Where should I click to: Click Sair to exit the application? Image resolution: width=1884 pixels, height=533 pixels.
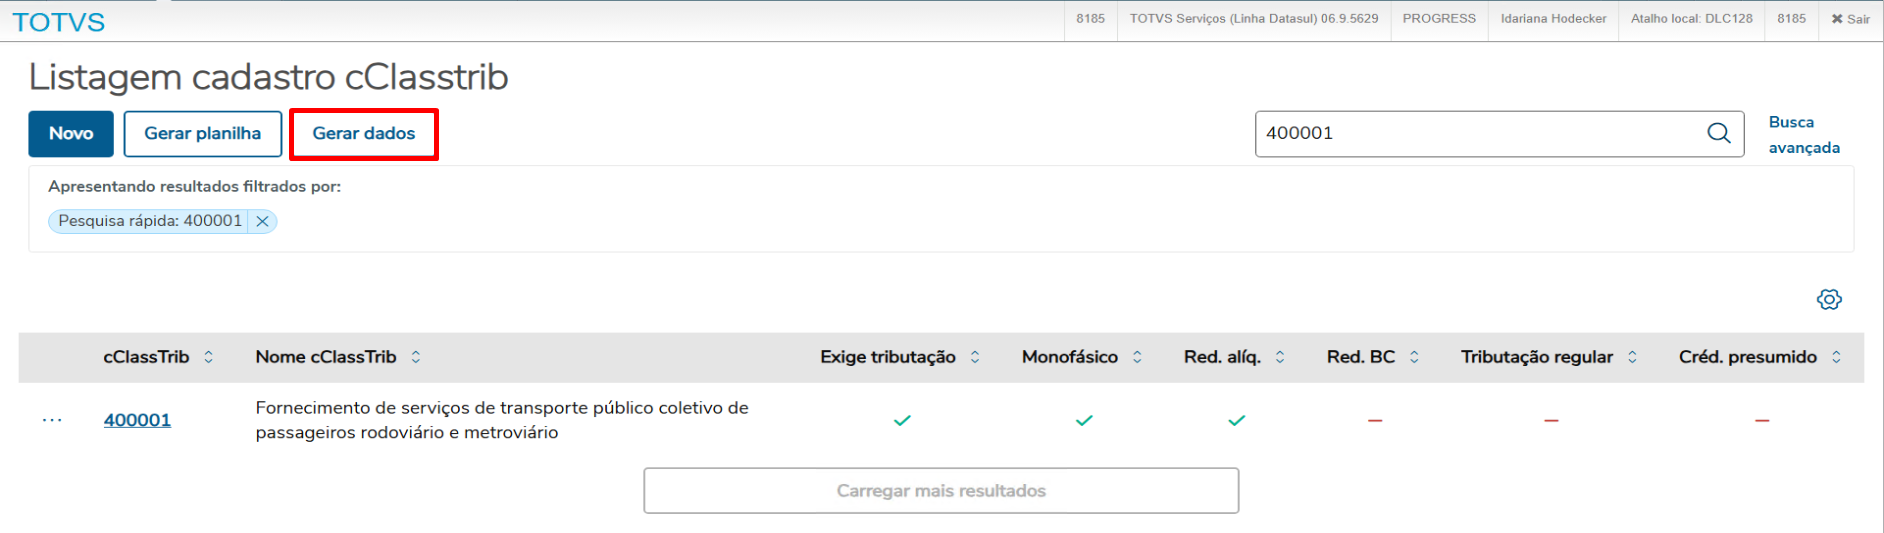pyautogui.click(x=1851, y=19)
